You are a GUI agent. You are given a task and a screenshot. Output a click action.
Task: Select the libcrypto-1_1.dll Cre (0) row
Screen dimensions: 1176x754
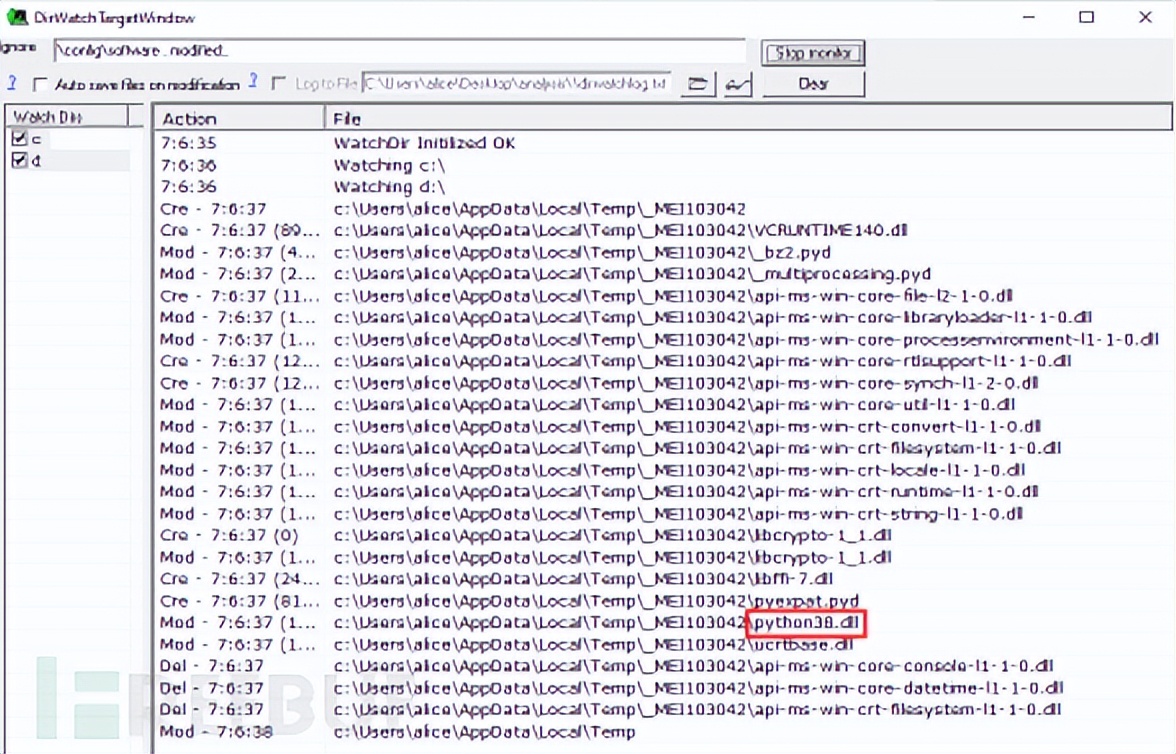tap(664, 536)
